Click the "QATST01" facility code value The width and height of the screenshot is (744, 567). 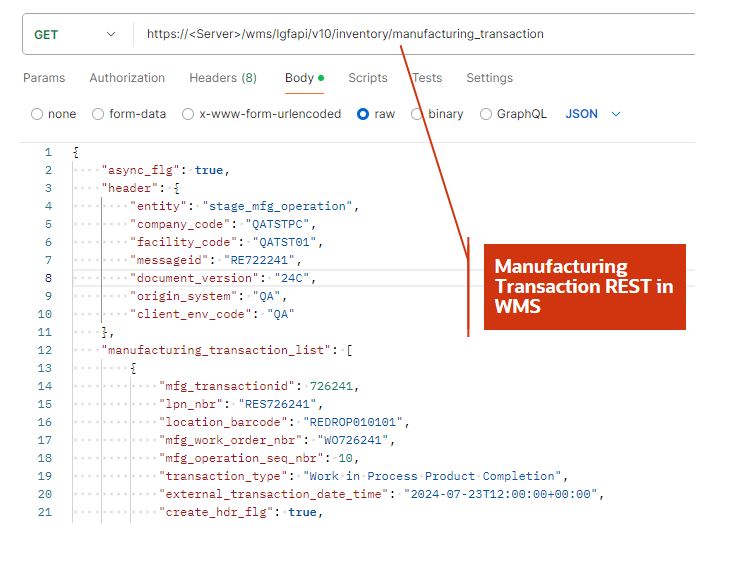tap(284, 242)
